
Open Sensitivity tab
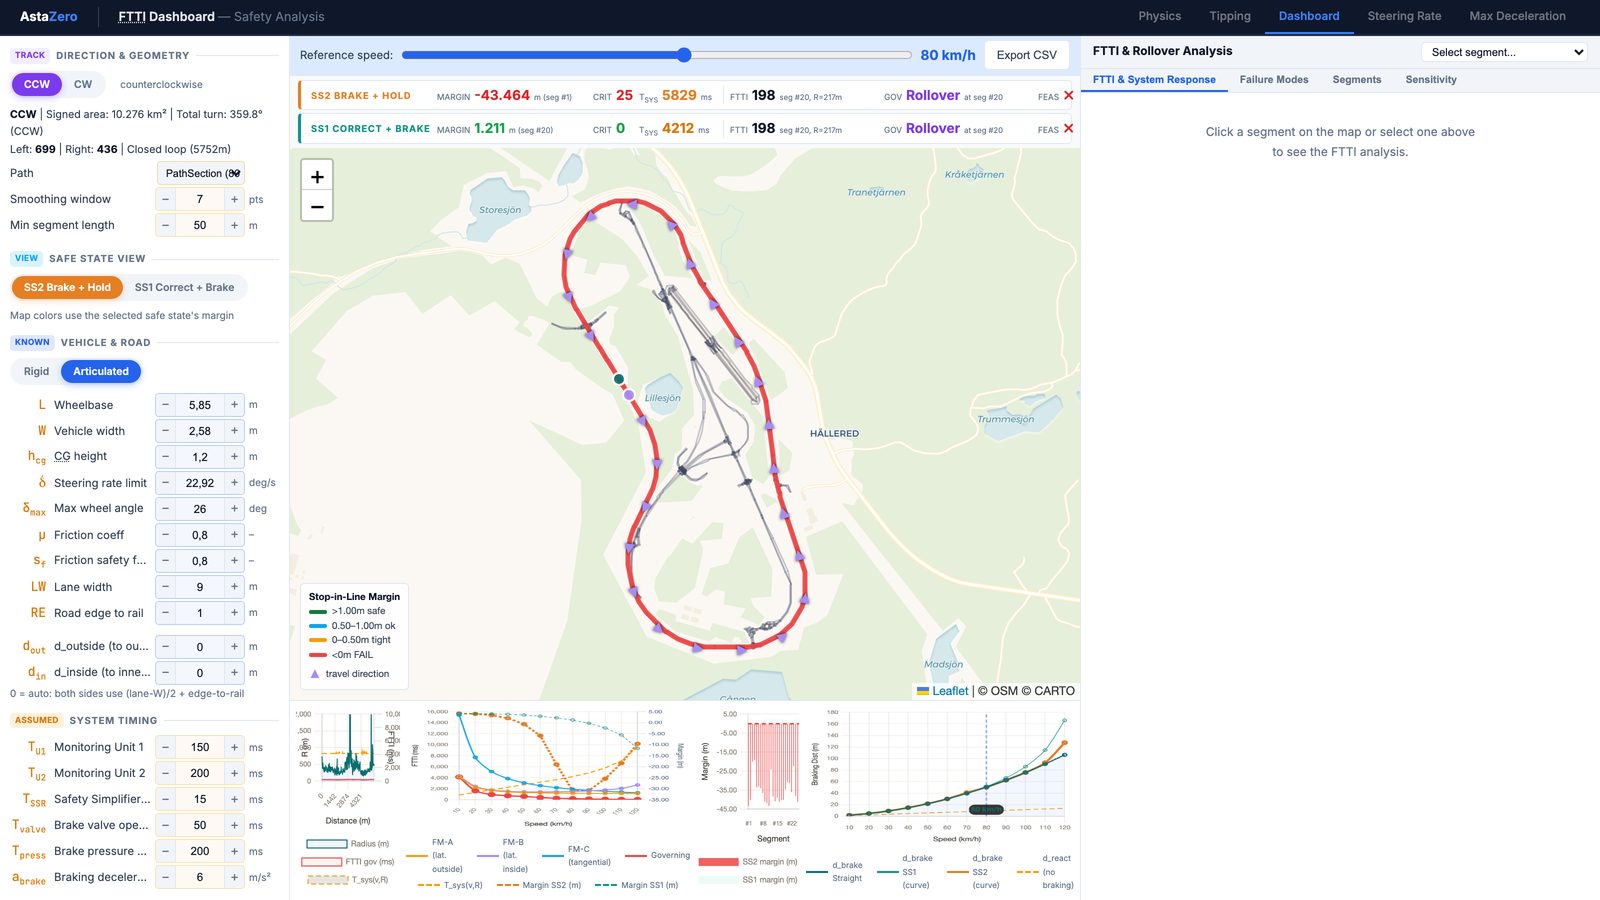click(x=1431, y=80)
